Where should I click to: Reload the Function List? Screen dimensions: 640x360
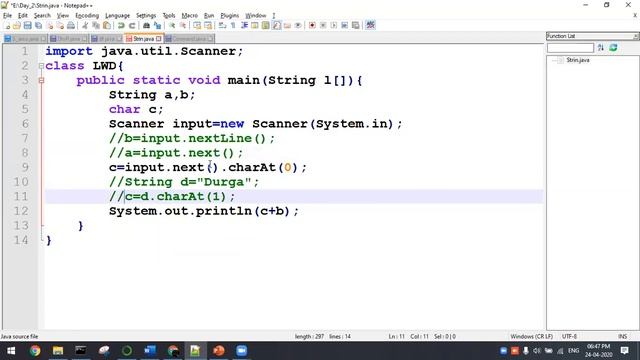coord(613,48)
